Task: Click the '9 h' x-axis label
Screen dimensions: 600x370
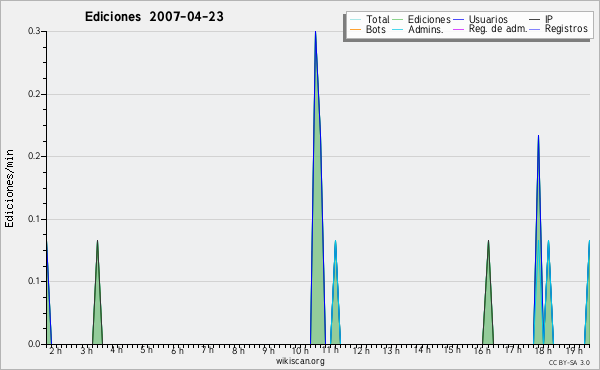Action: click(268, 350)
